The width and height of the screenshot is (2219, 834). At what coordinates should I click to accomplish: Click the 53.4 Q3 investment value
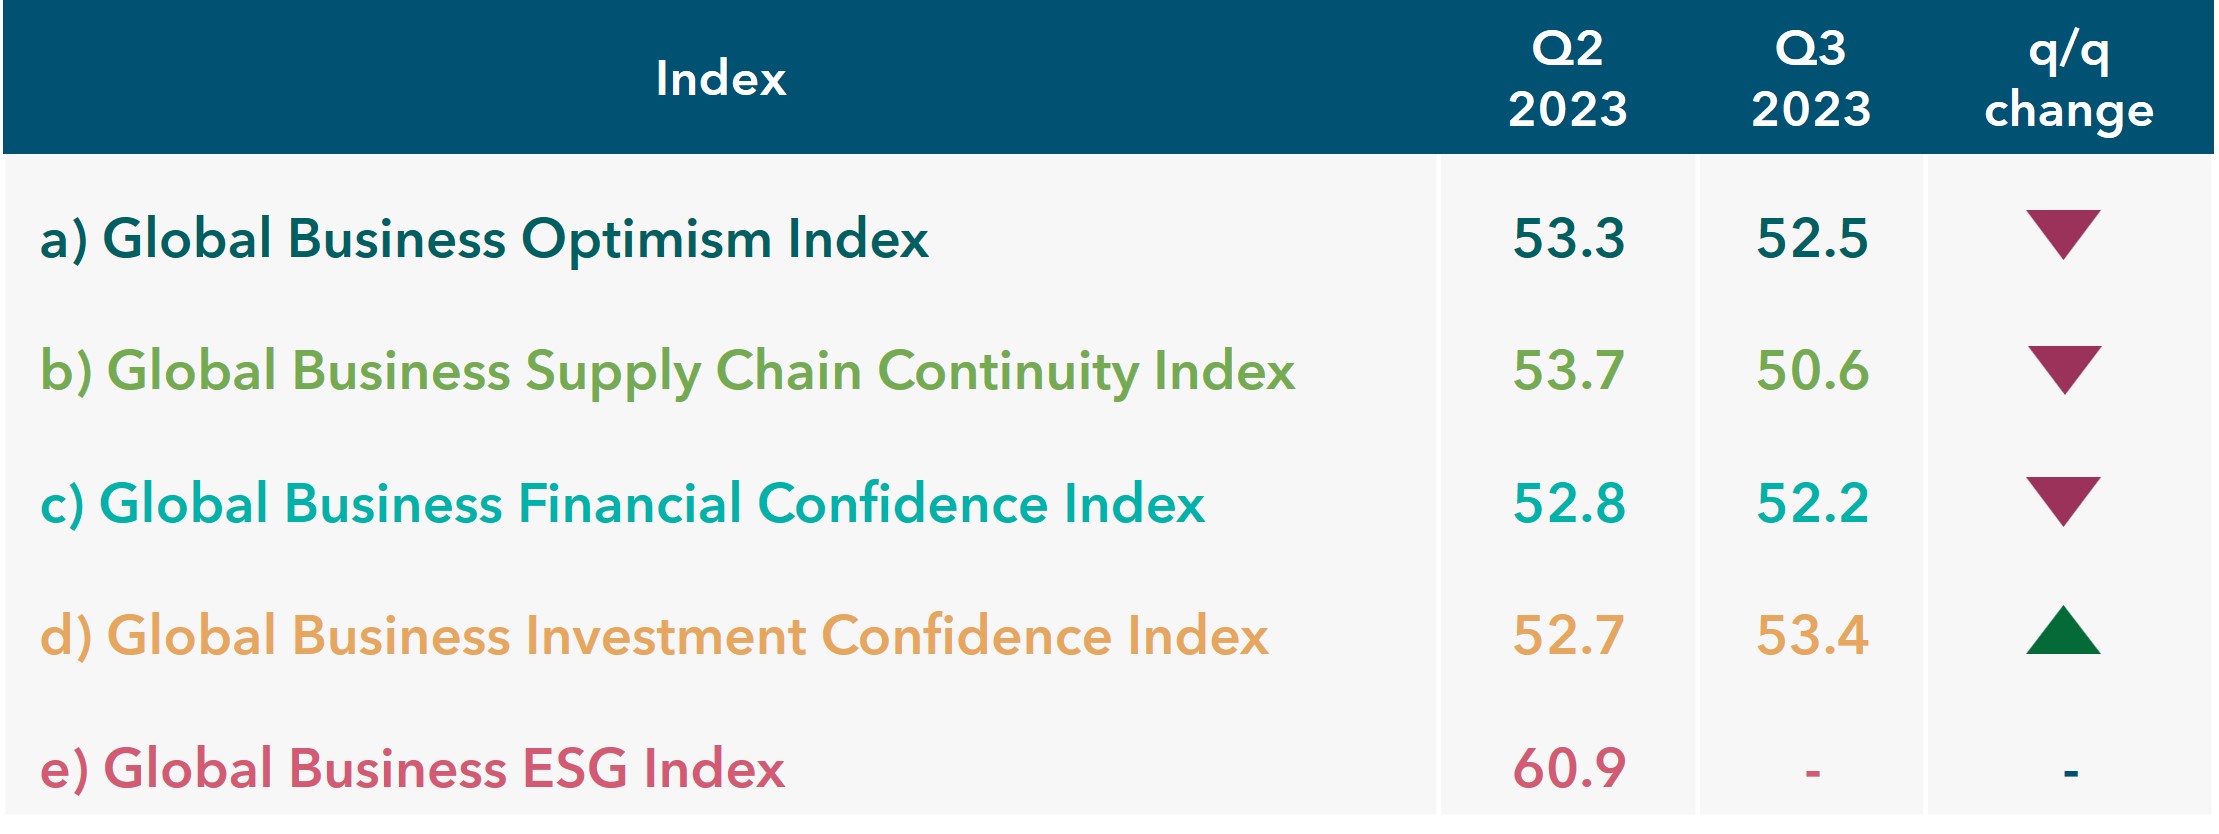click(1812, 634)
